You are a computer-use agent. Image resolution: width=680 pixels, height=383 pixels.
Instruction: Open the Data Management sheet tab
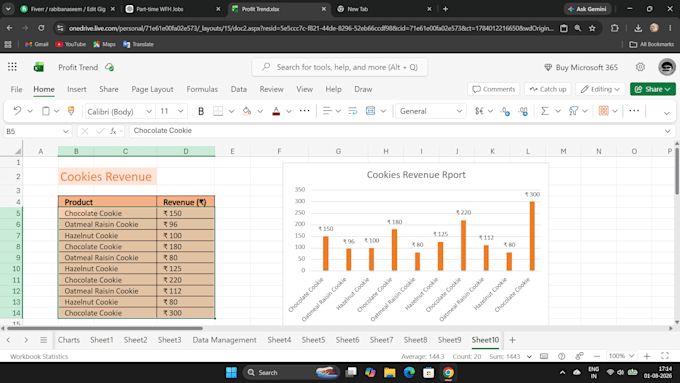click(224, 340)
